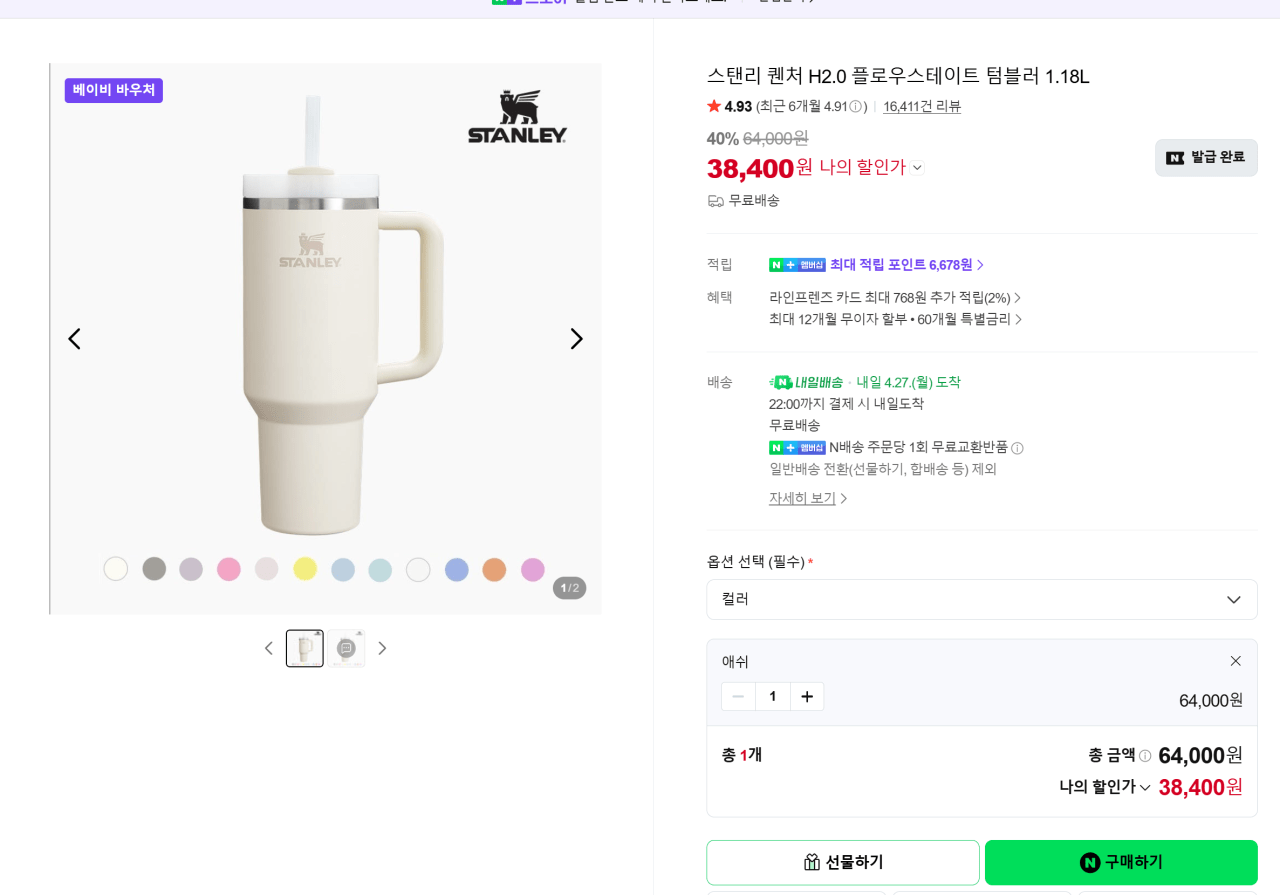Remove the 애쉬 option with the X

click(1235, 661)
